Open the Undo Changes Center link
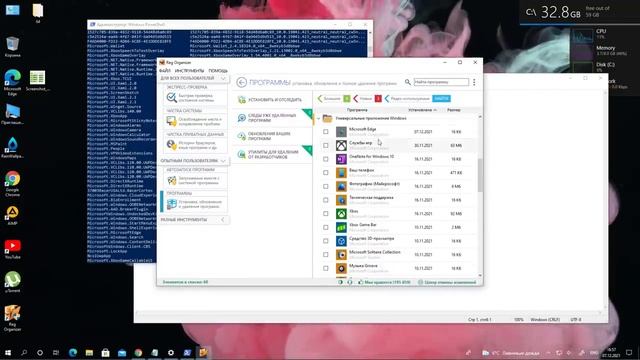 450,282
